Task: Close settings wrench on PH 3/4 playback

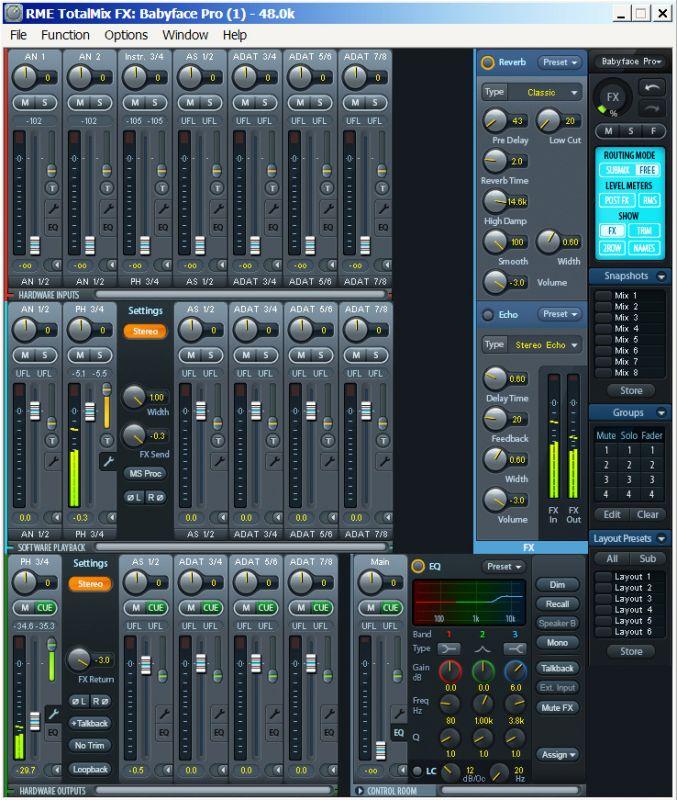Action: click(108, 462)
